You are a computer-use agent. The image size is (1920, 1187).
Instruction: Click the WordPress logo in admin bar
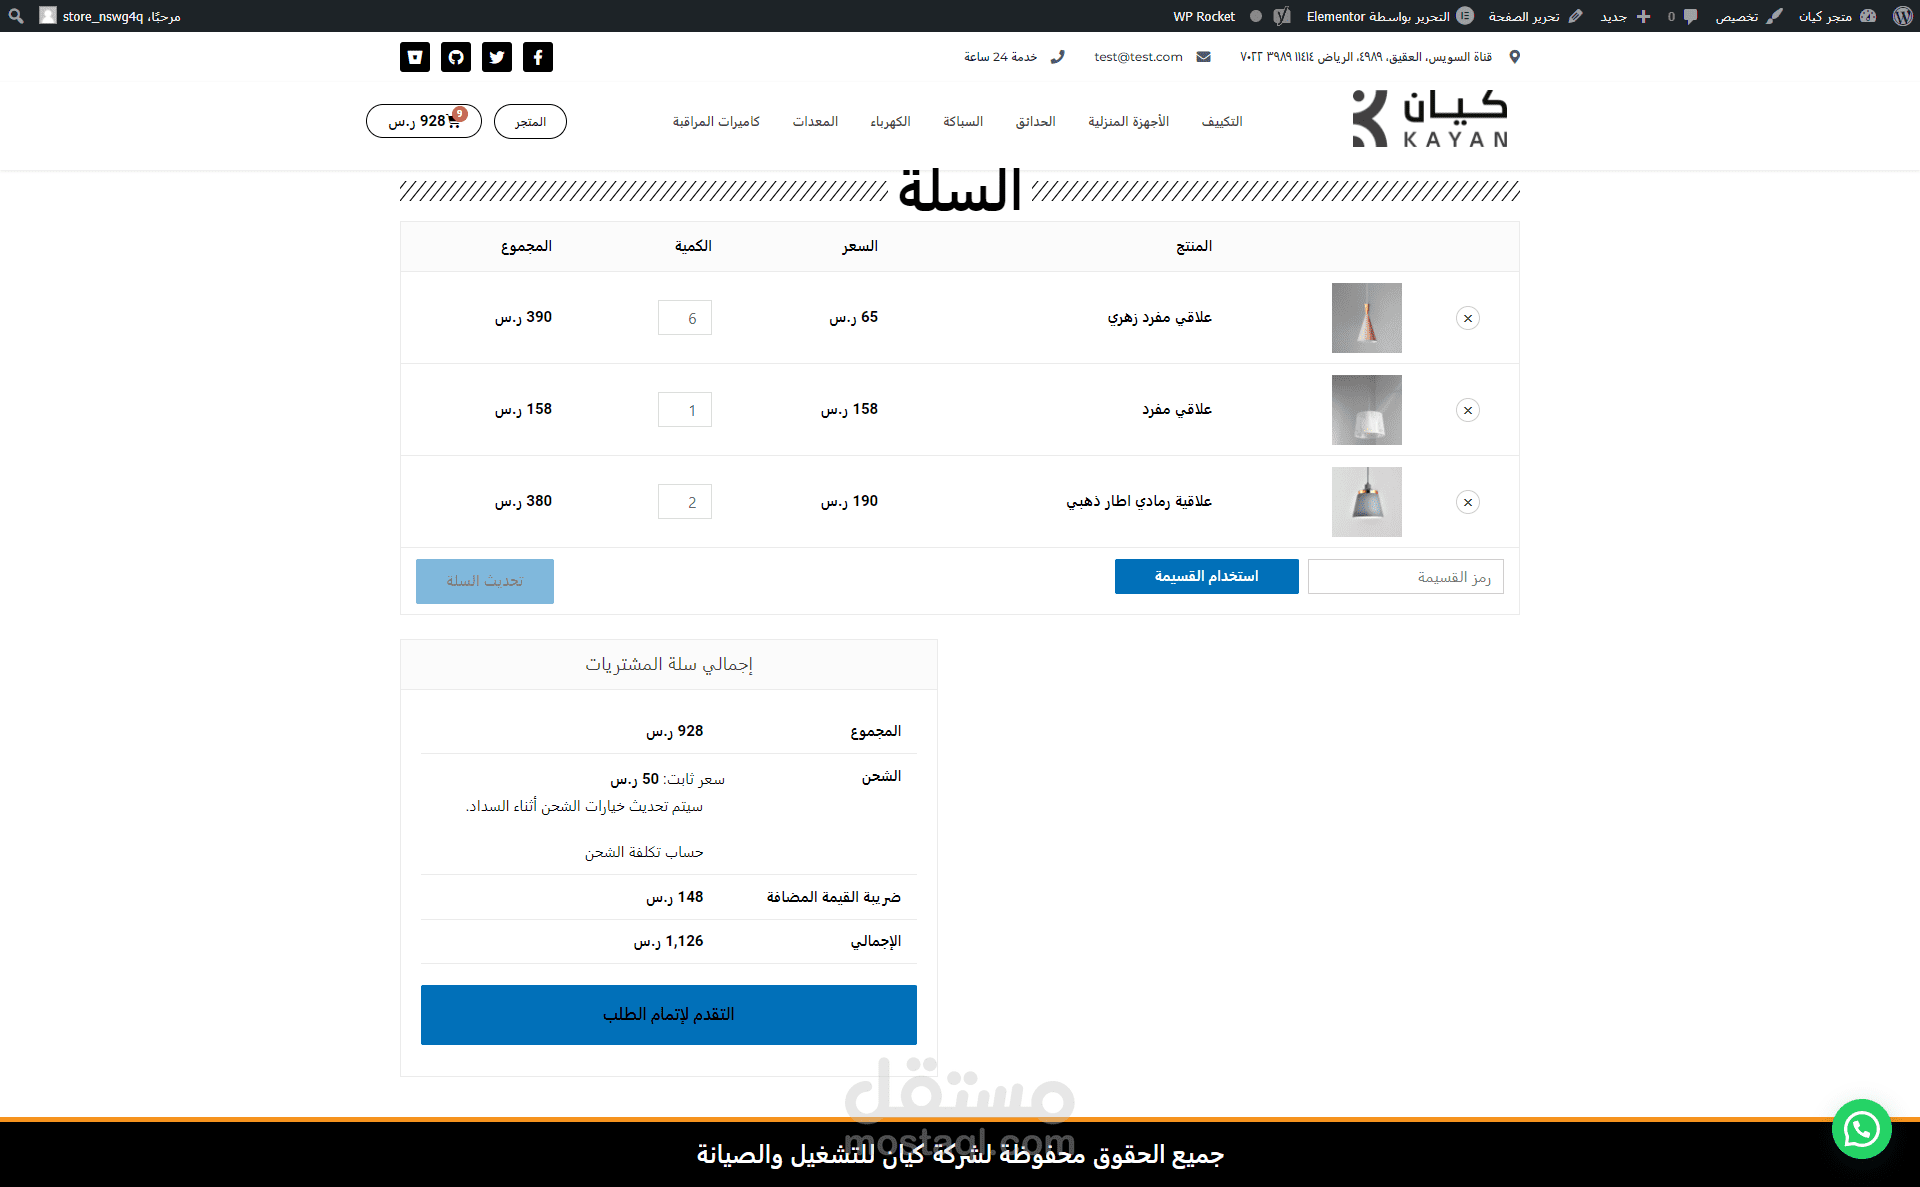[x=1902, y=16]
